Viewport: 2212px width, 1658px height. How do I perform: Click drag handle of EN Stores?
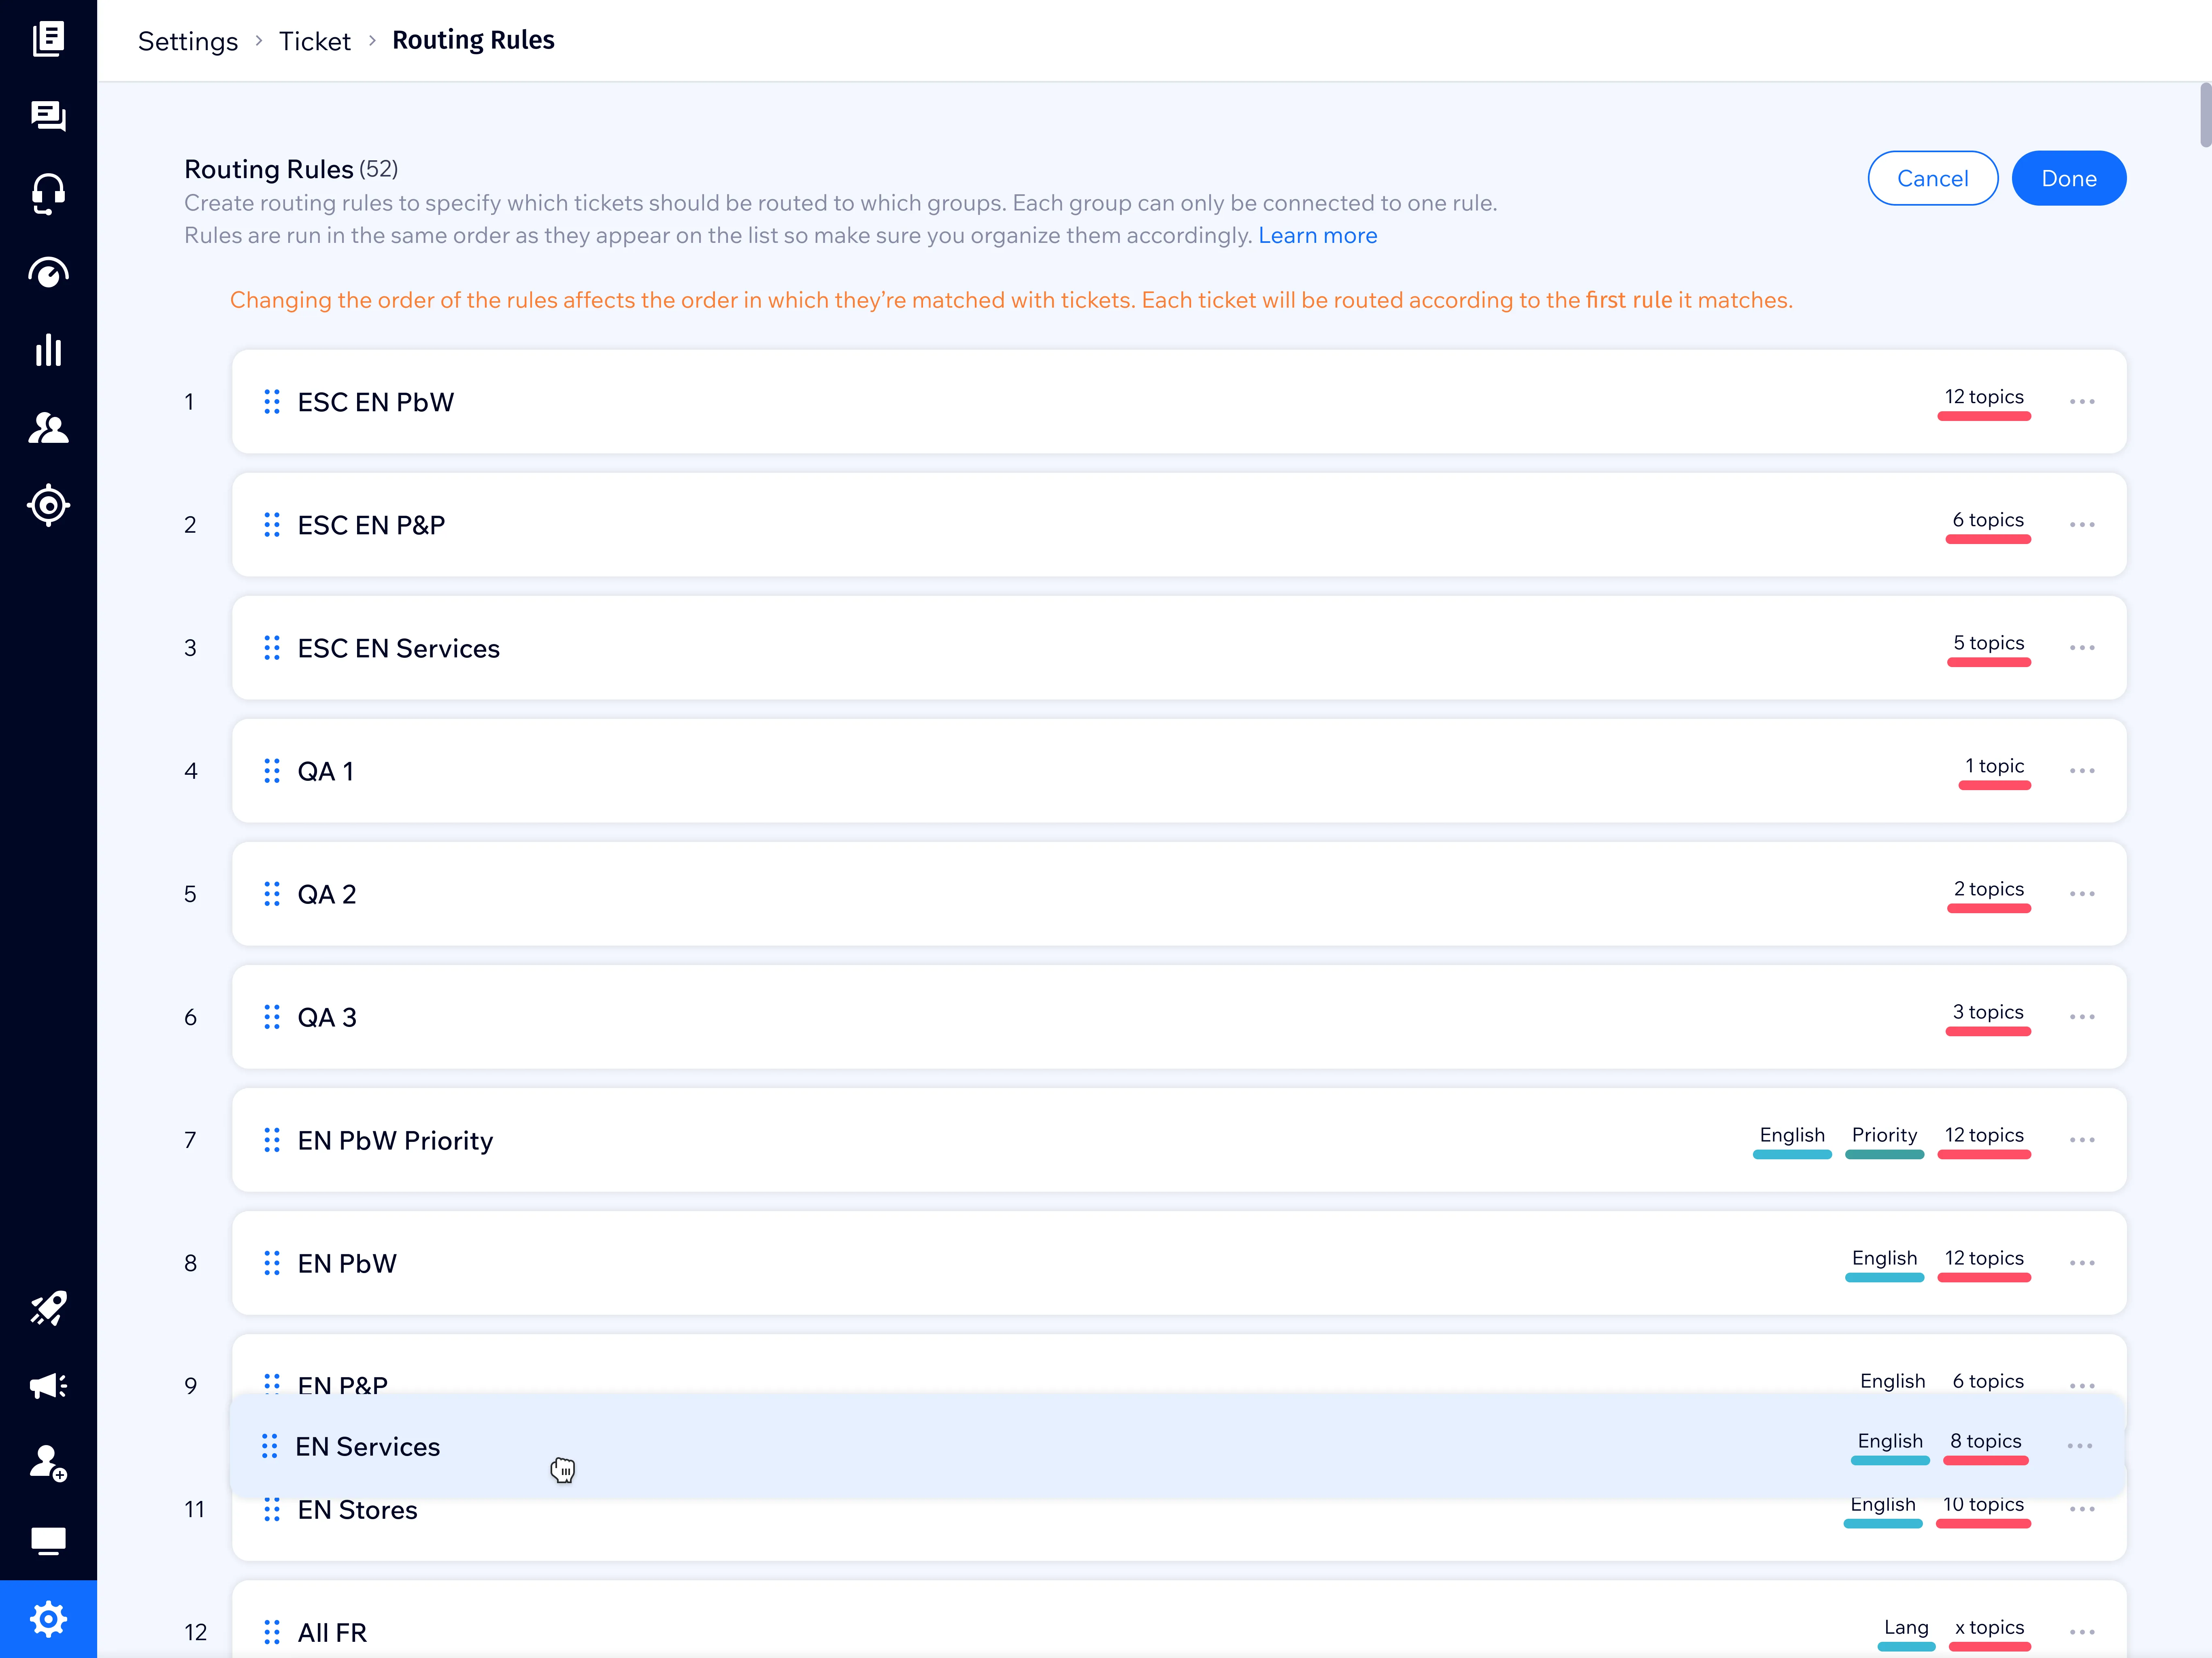272,1509
